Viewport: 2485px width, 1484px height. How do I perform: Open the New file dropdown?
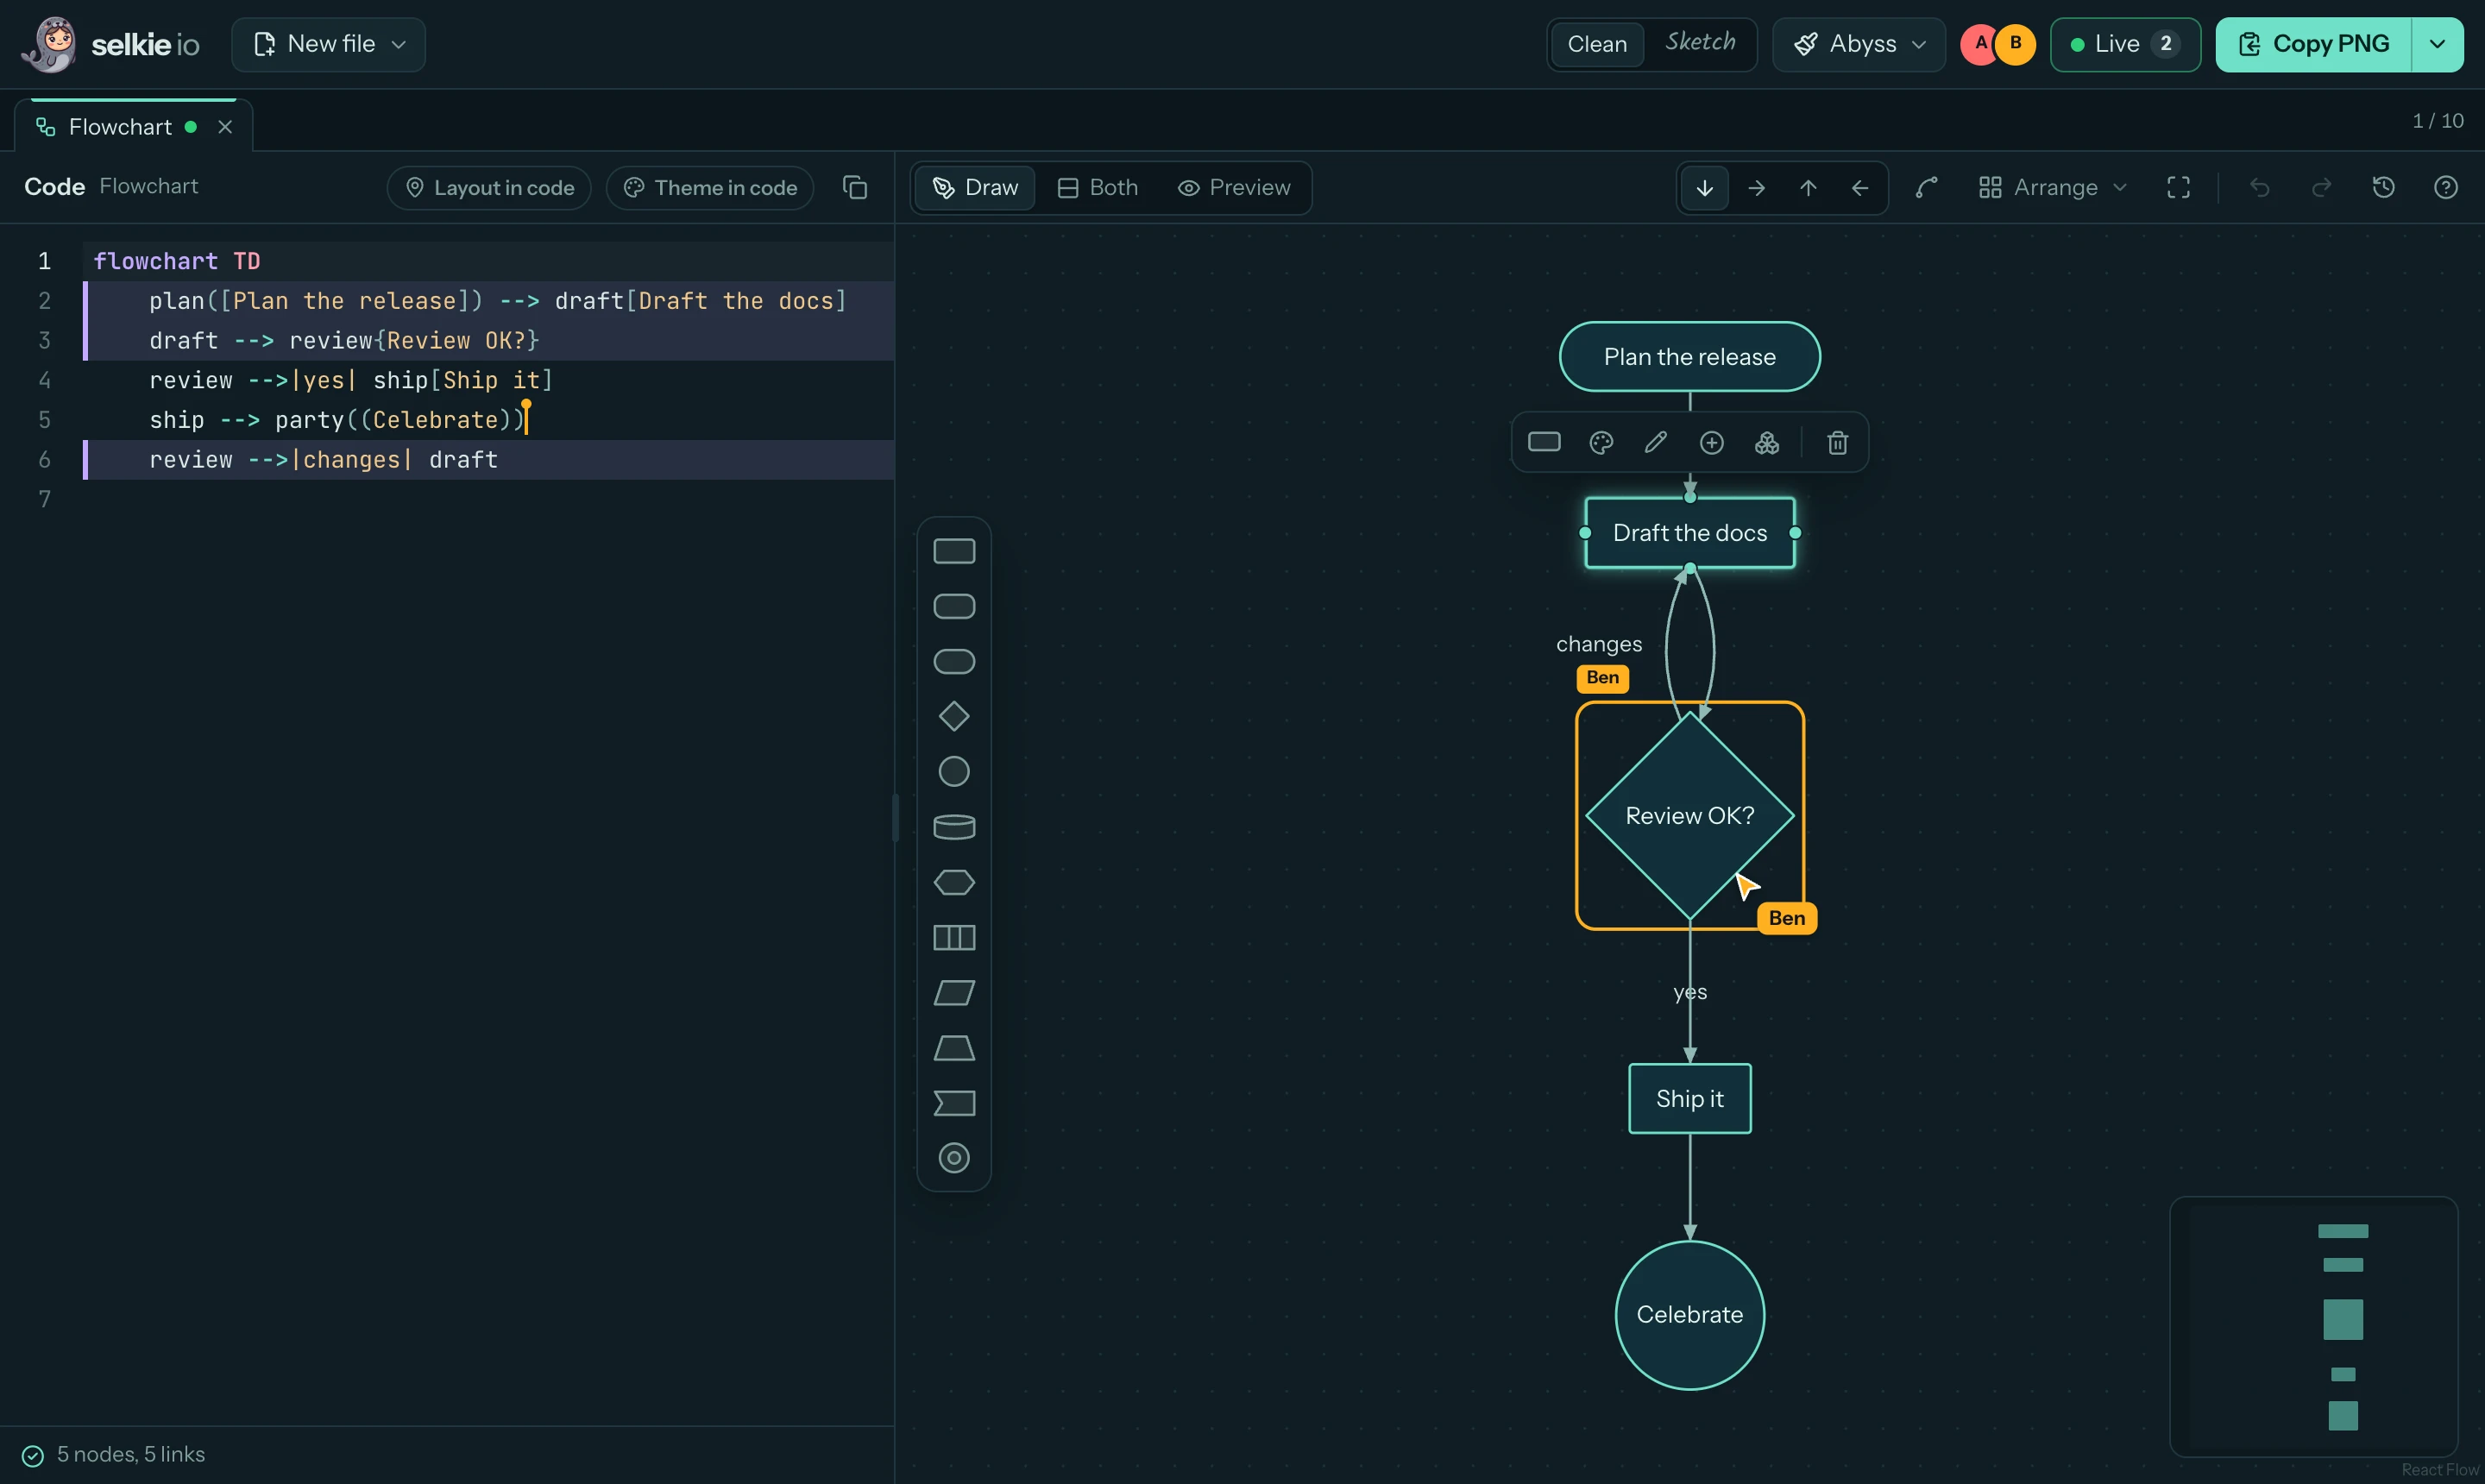coord(329,44)
